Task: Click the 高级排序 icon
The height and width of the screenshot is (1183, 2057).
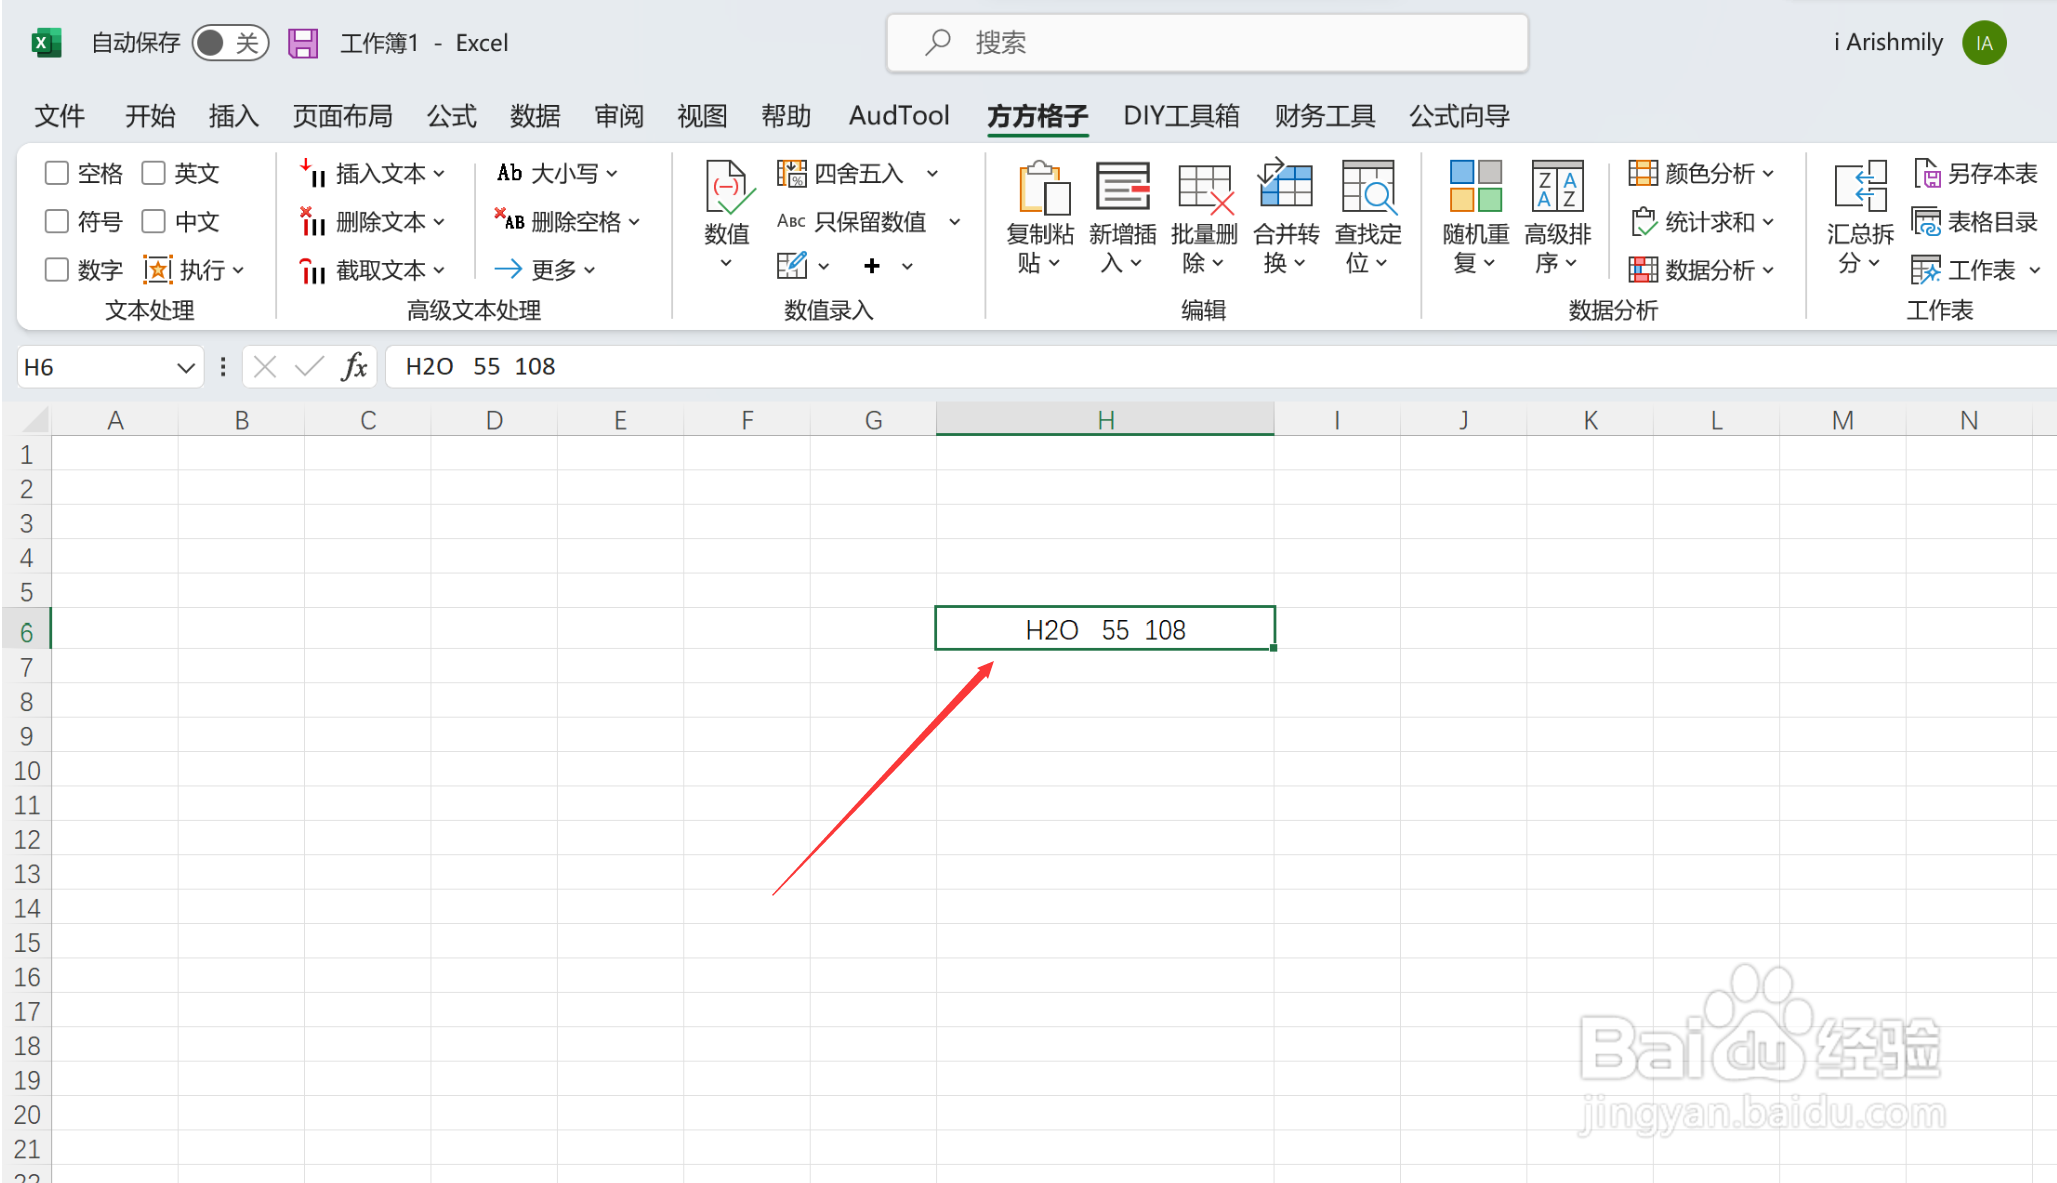Action: [x=1557, y=188]
